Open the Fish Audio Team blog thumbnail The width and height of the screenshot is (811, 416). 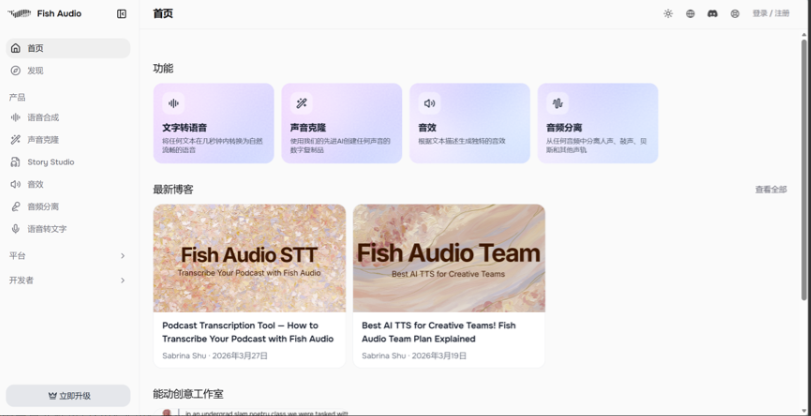click(x=449, y=258)
